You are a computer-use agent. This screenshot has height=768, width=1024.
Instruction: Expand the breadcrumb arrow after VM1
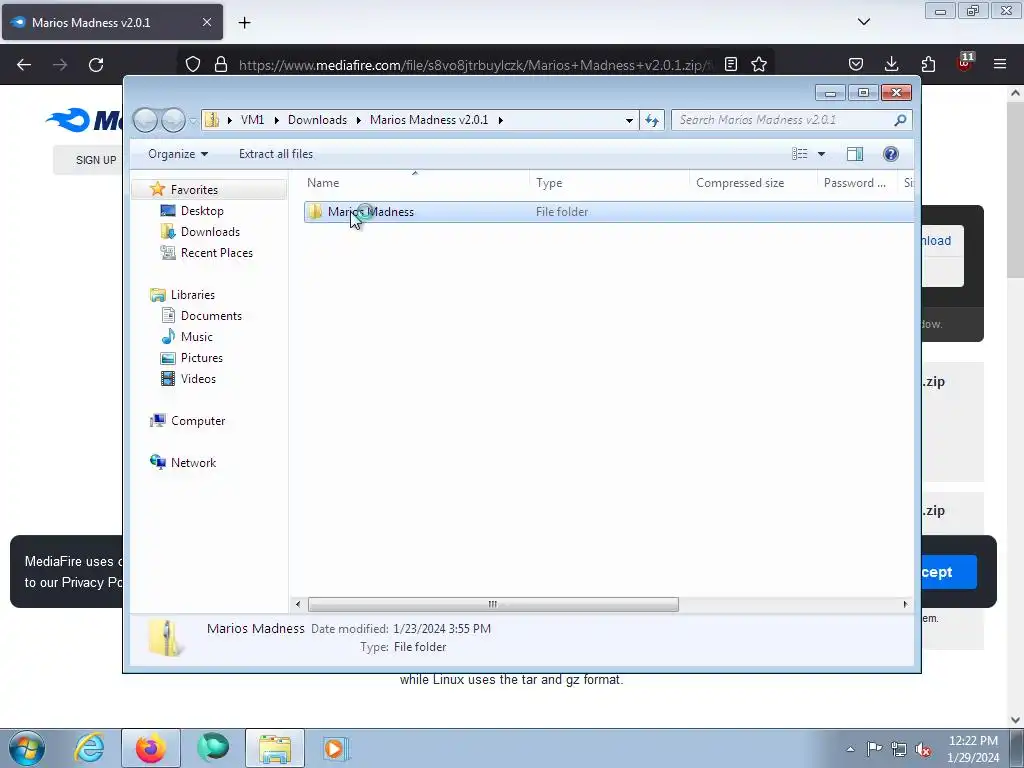276,120
